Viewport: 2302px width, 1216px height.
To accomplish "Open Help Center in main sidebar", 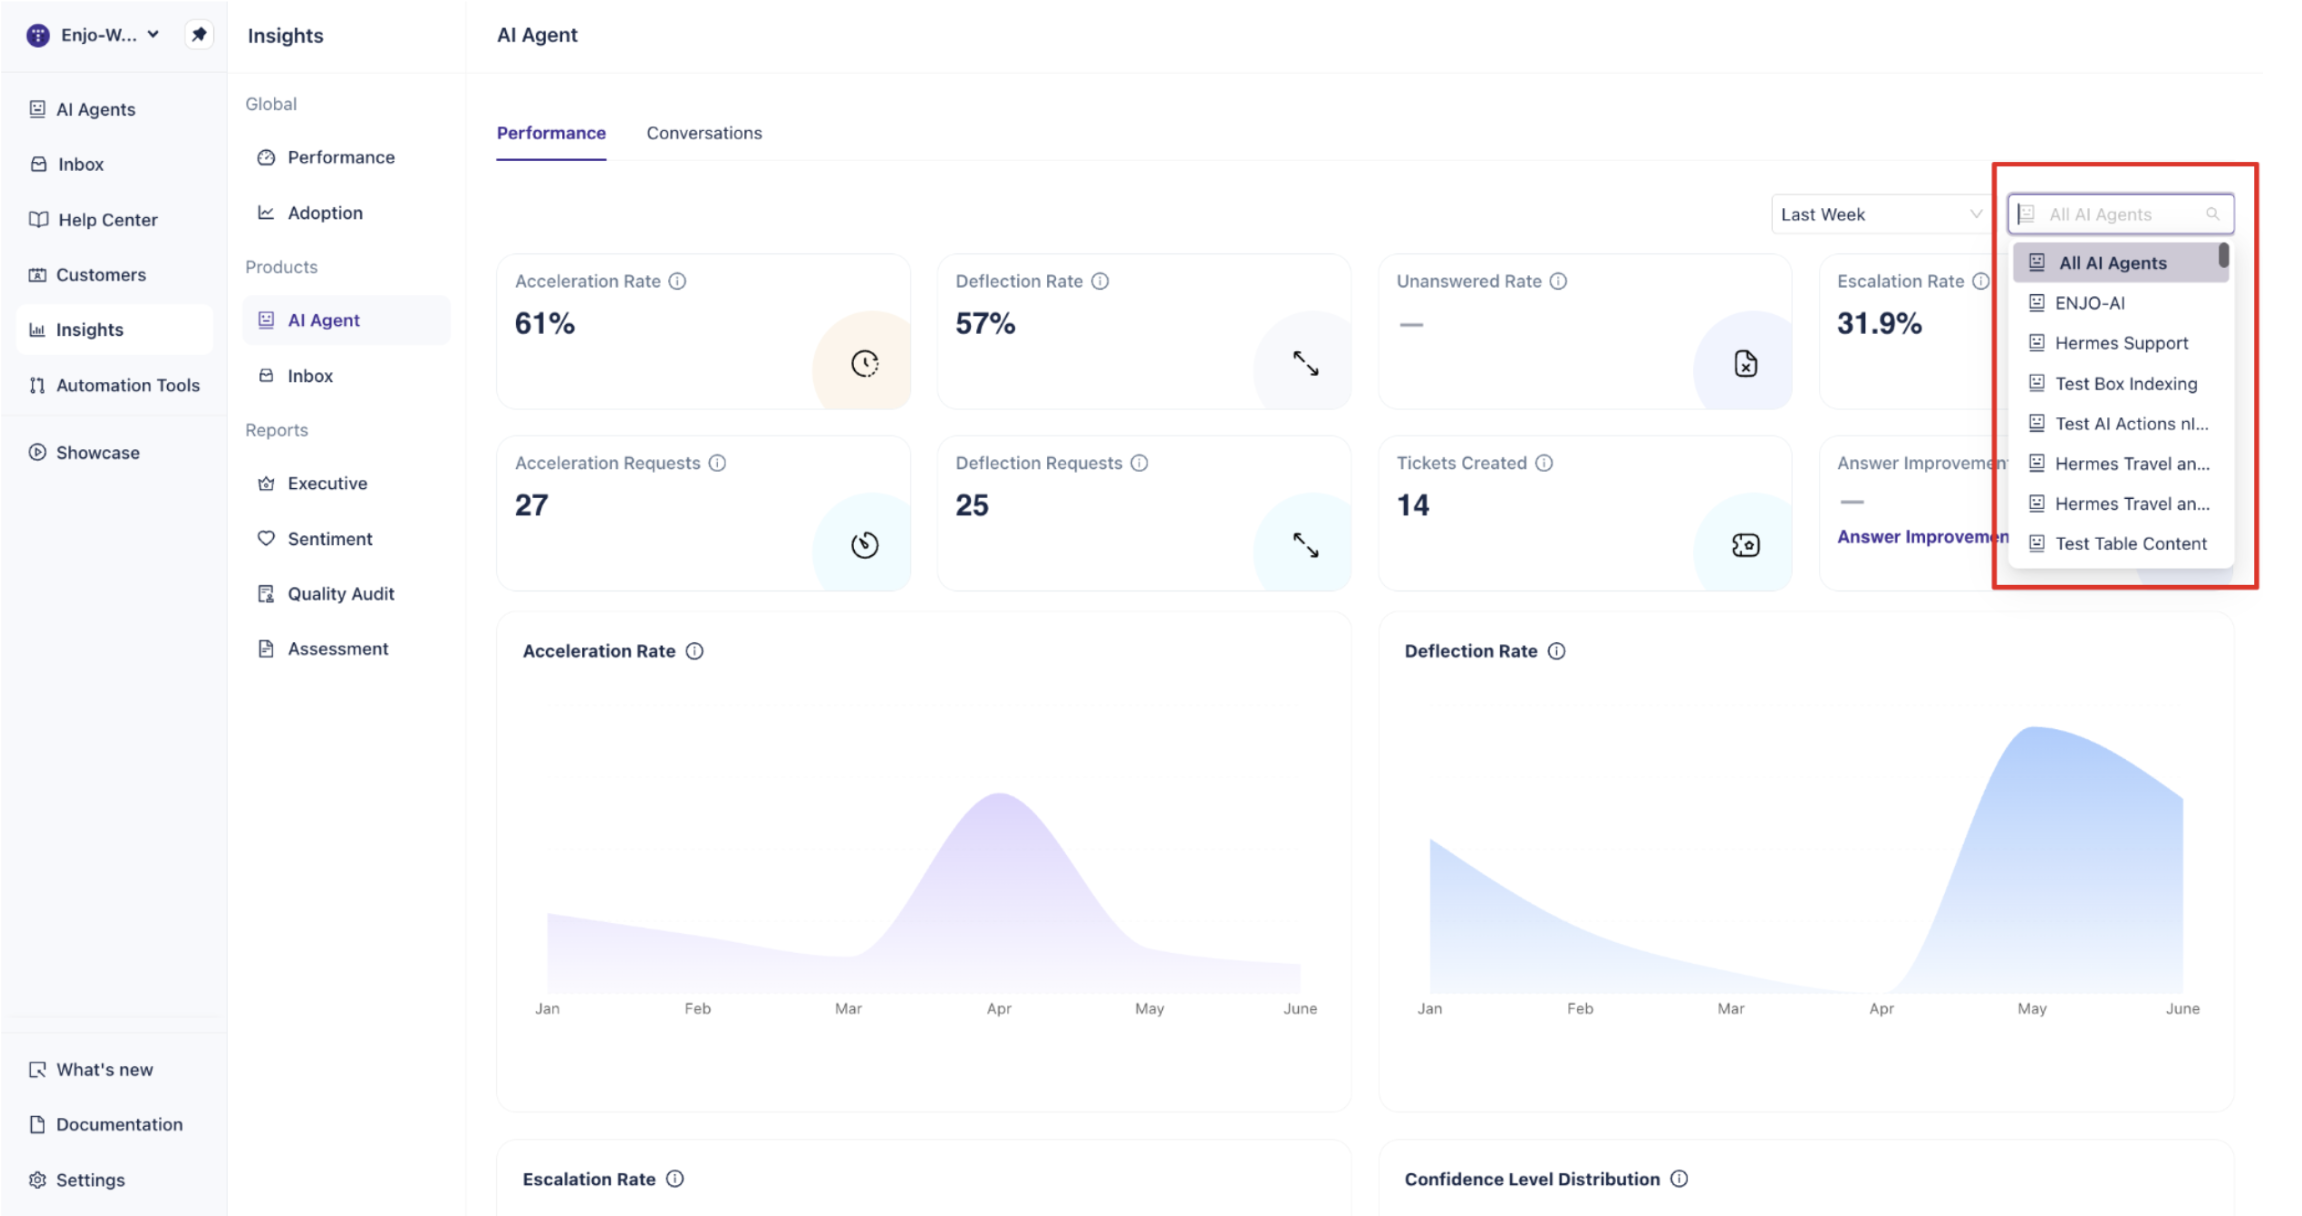I will click(114, 220).
